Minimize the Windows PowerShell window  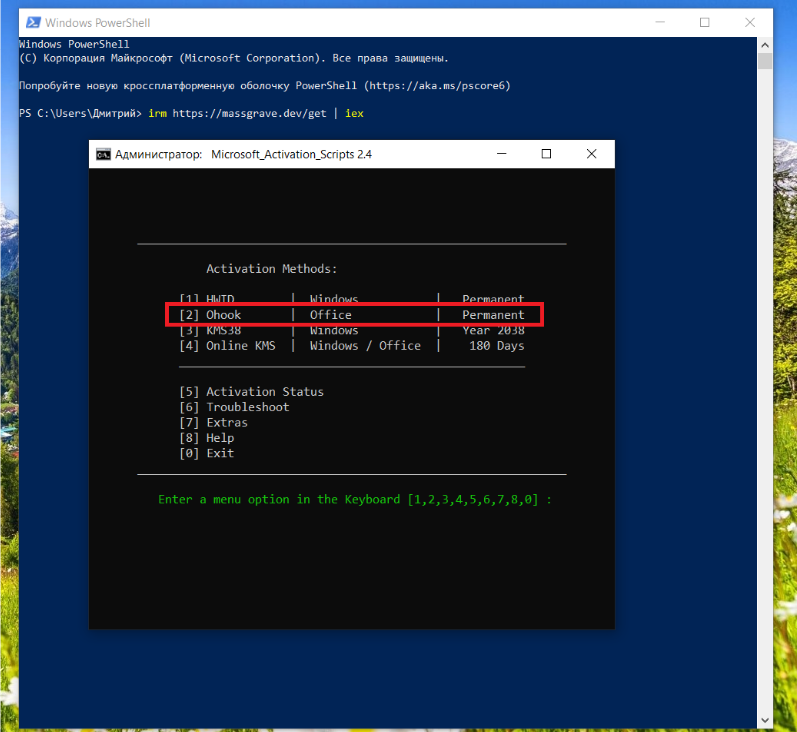659,22
